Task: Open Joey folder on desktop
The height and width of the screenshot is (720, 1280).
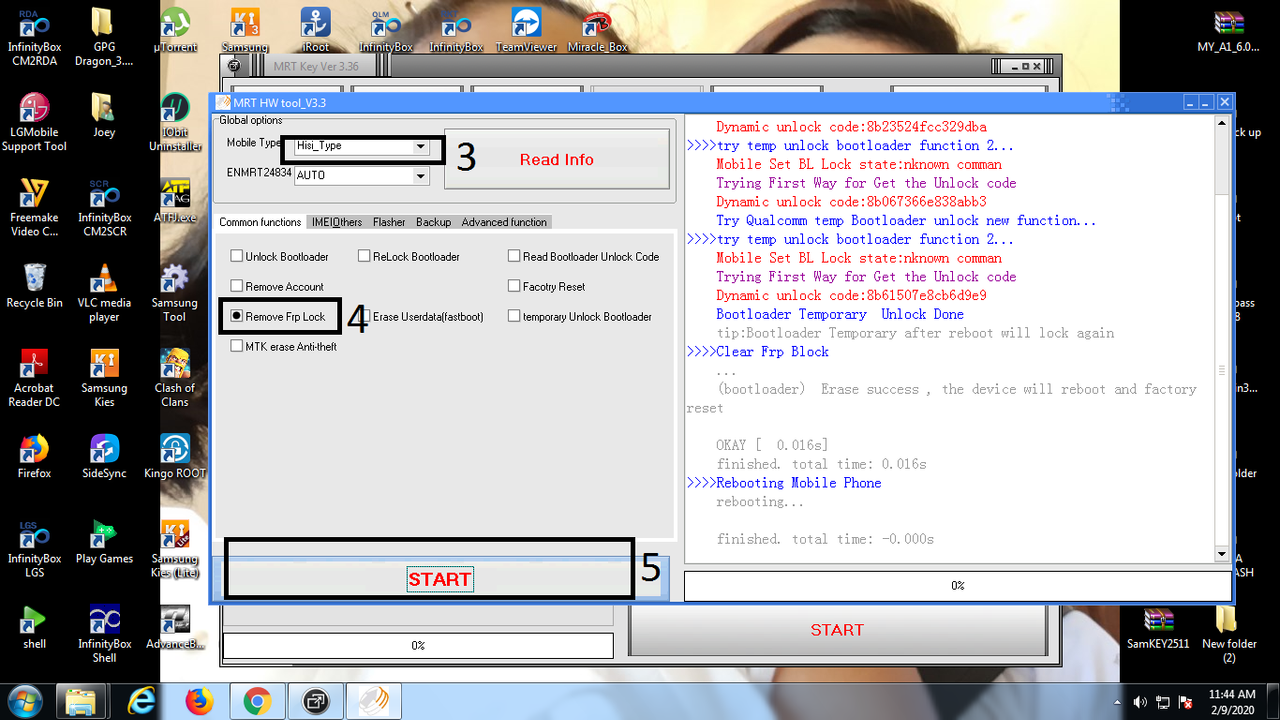Action: pos(104,115)
